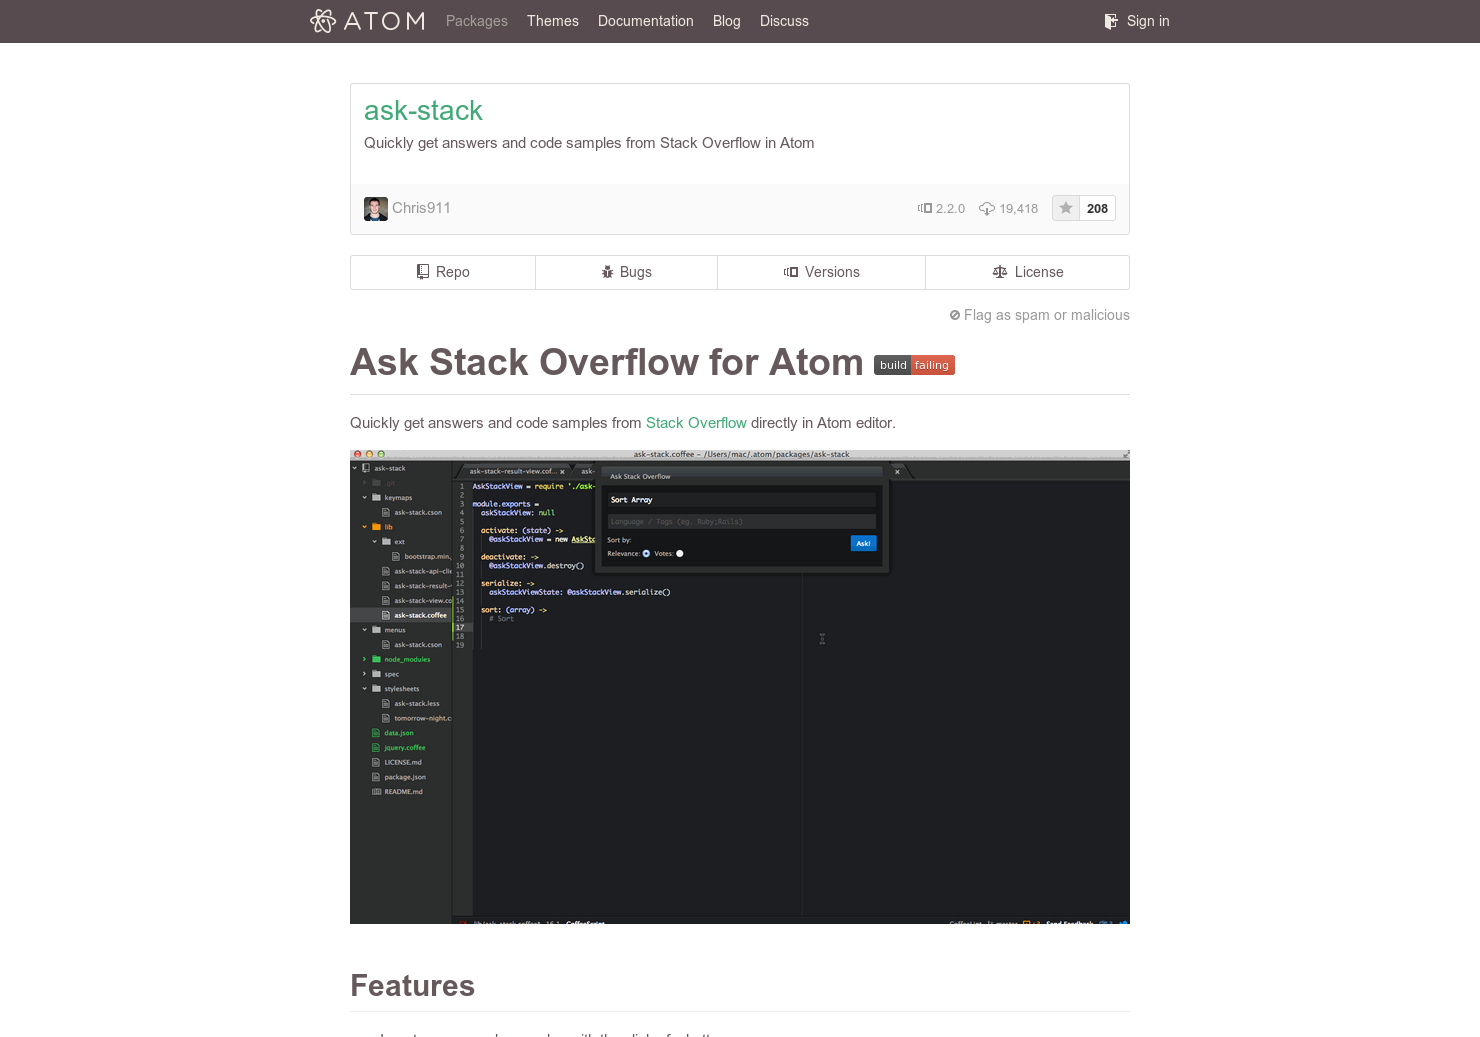Click the Language / Tags input field
This screenshot has height=1037, width=1480.
[x=740, y=521]
